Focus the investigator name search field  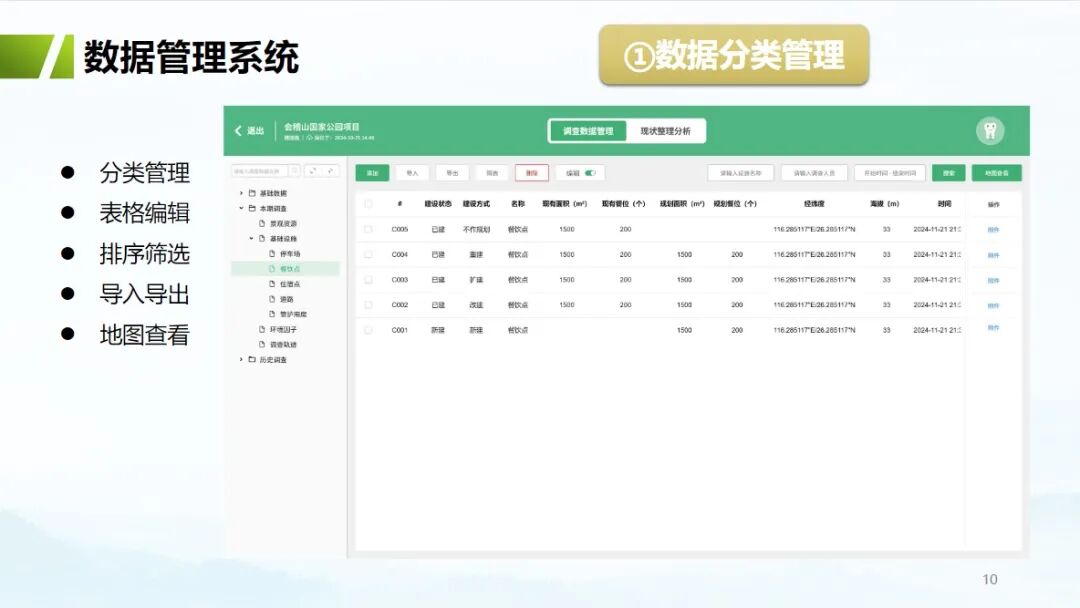[814, 173]
